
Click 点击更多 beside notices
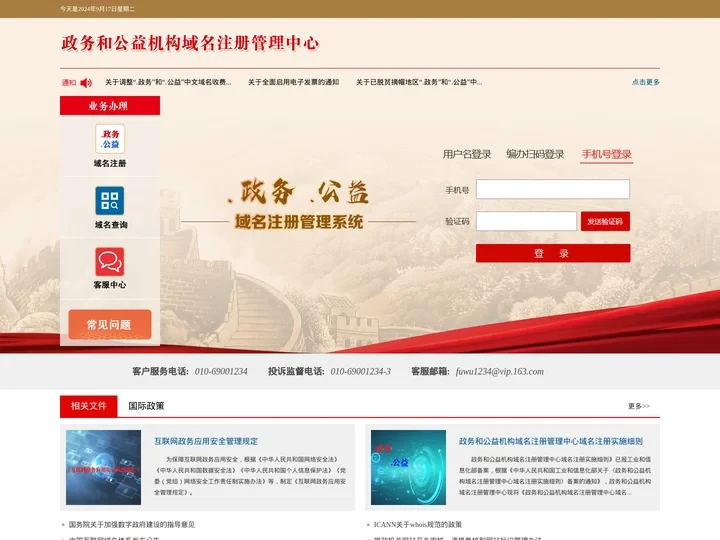646,82
